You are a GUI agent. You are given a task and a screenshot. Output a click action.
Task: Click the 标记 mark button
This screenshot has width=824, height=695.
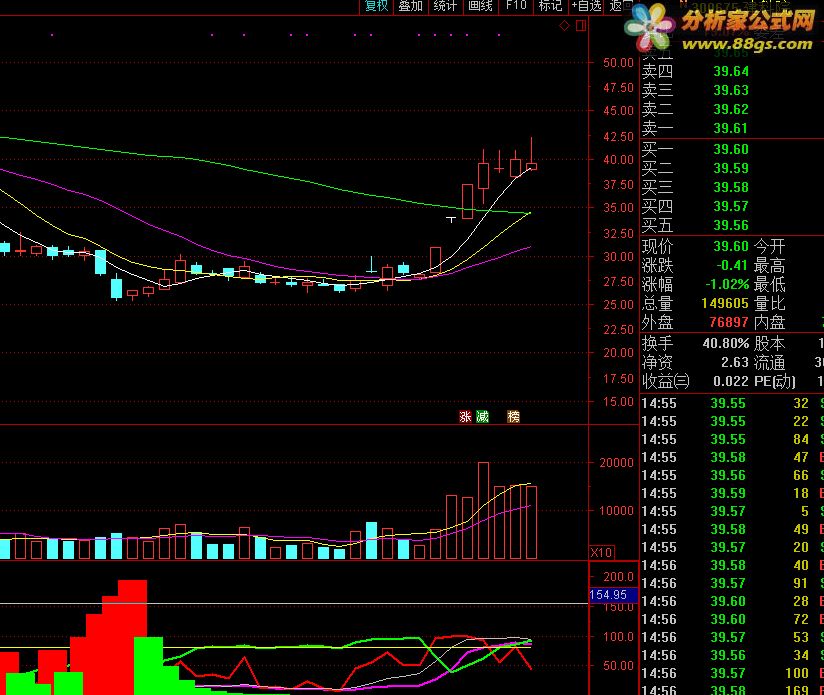coord(550,6)
